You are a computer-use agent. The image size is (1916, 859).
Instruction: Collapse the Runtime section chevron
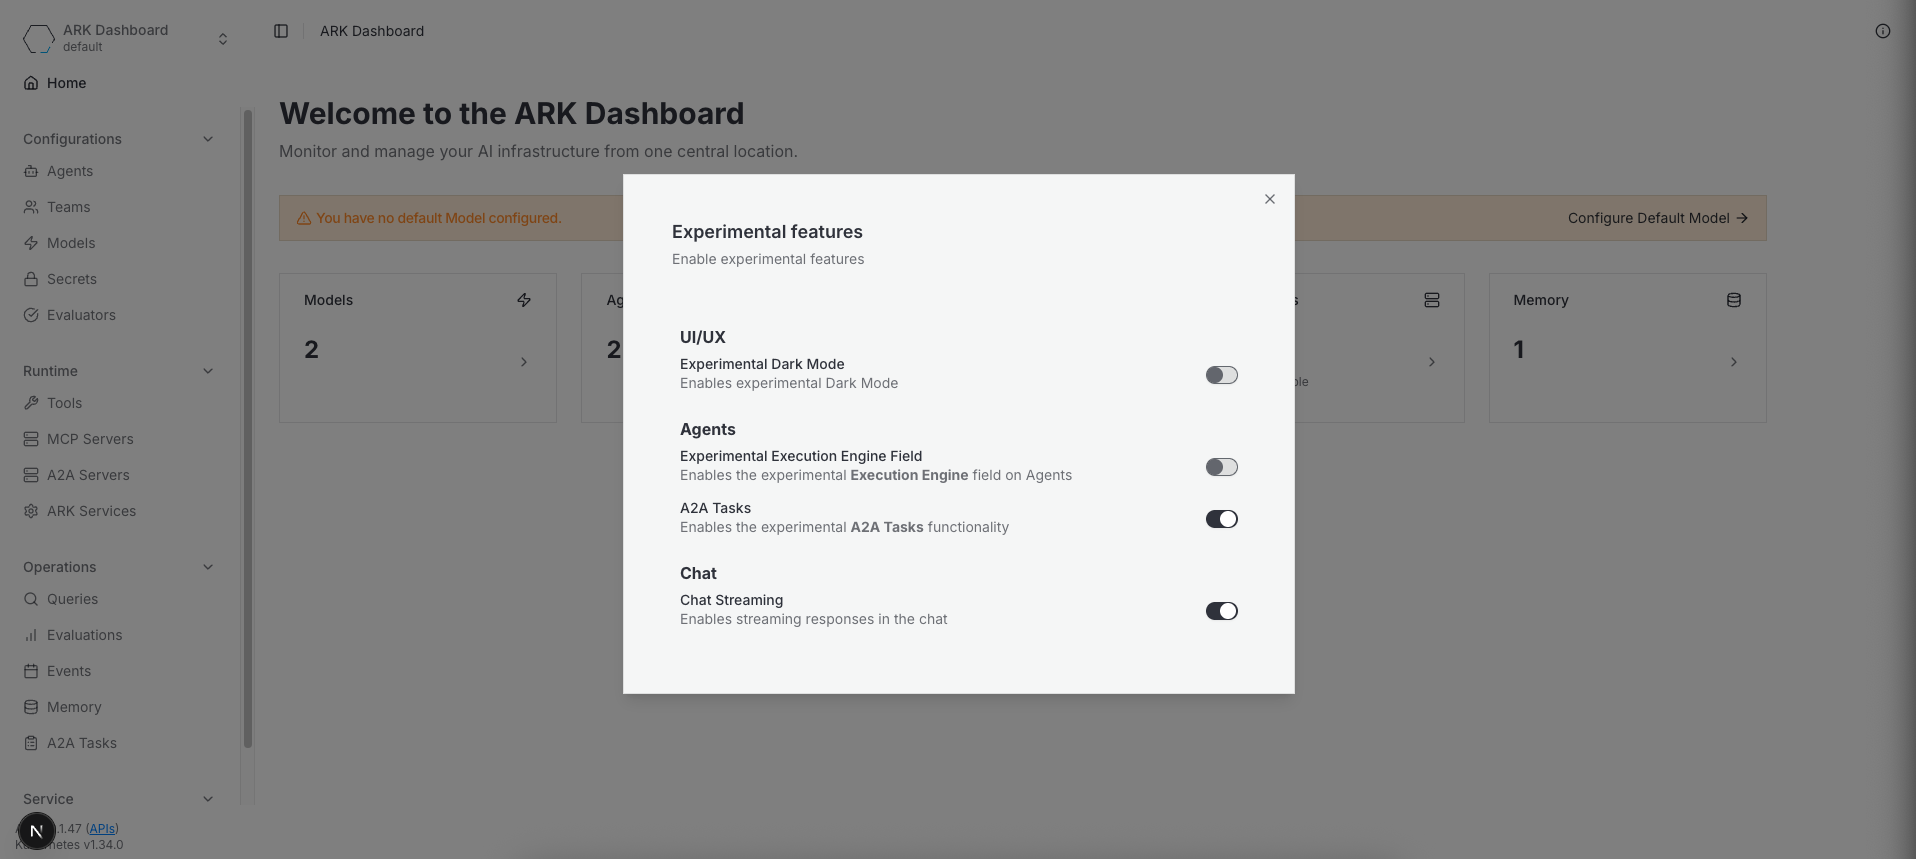coord(208,371)
